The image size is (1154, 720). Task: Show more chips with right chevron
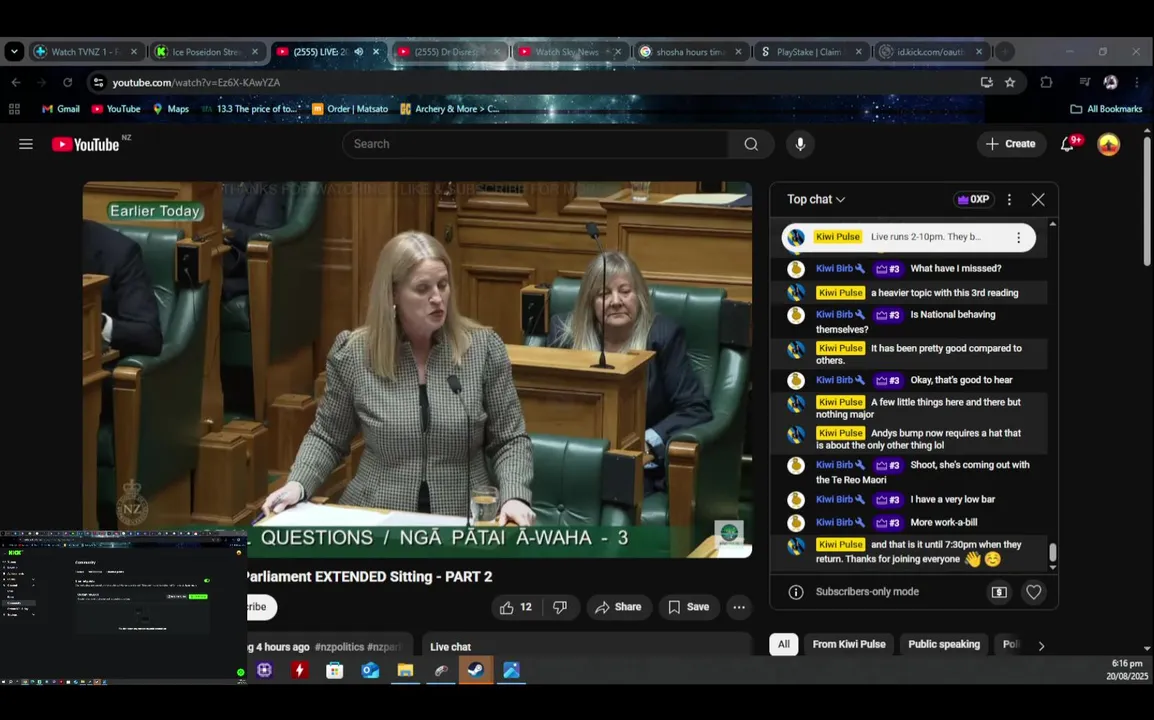pyautogui.click(x=1041, y=646)
